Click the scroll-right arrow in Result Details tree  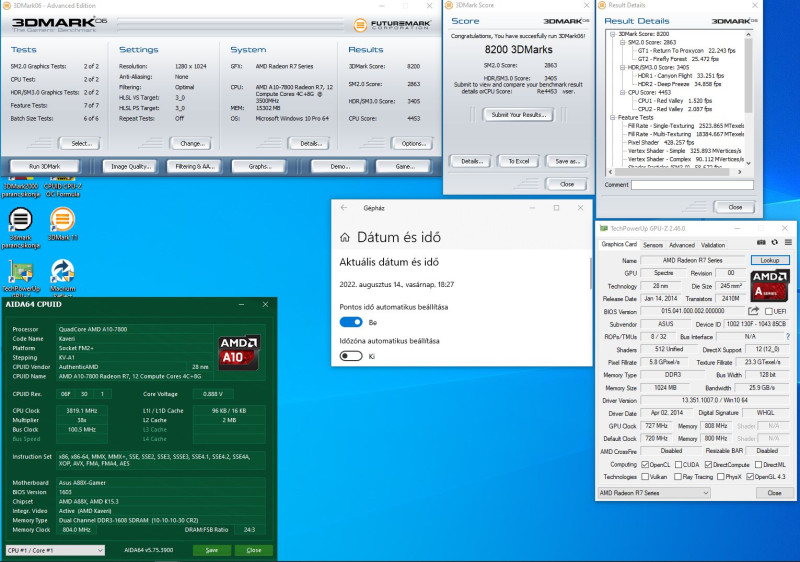(740, 172)
